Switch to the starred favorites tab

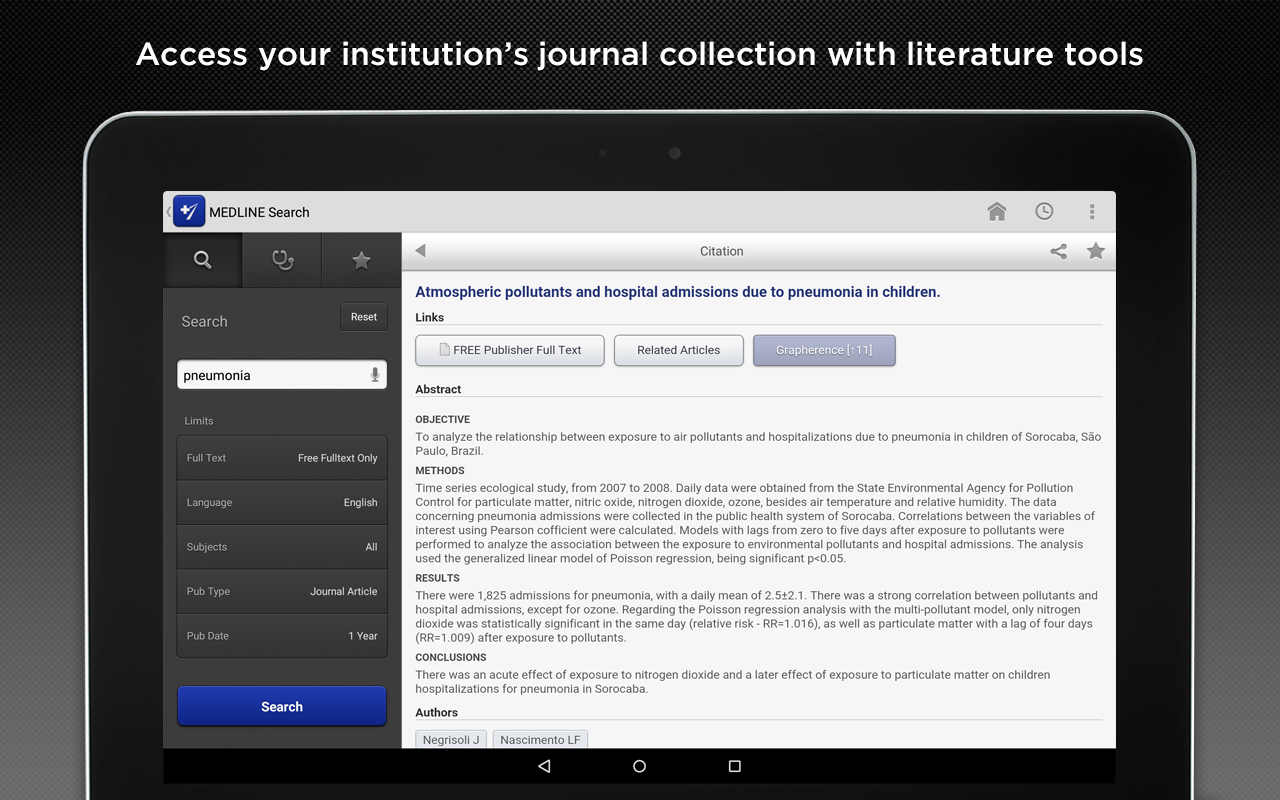pyautogui.click(x=361, y=260)
